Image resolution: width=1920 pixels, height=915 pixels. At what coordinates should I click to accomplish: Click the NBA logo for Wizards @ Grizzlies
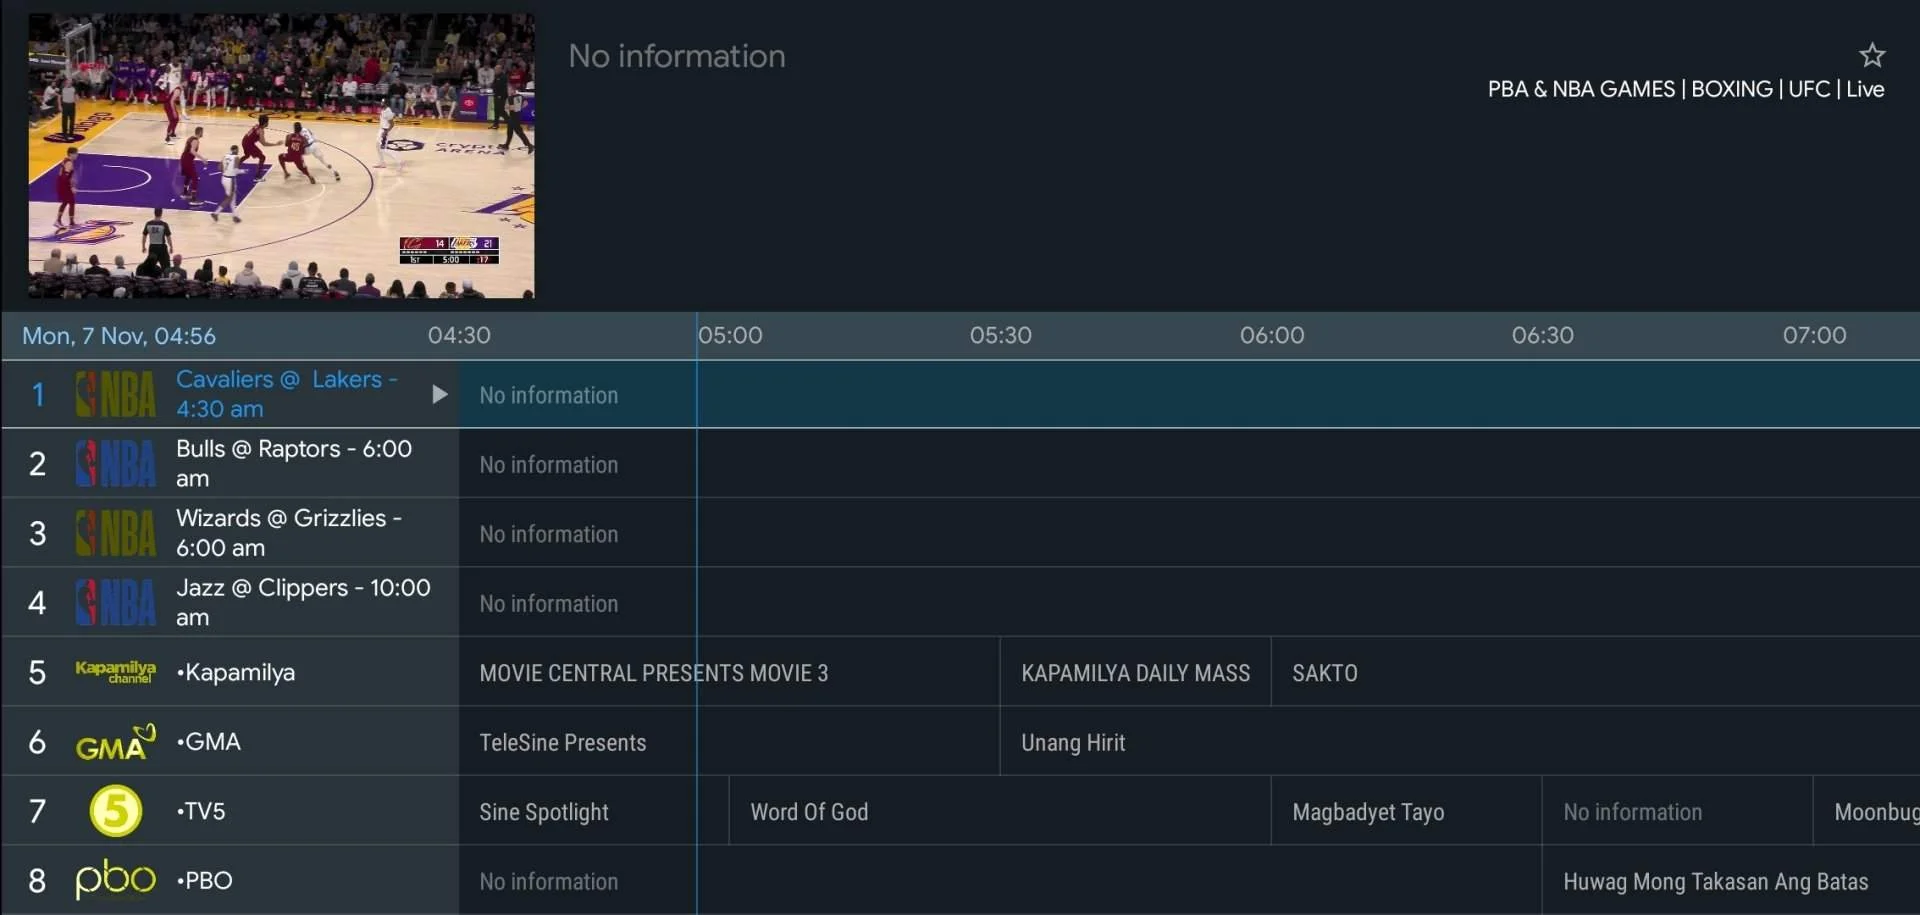[x=116, y=533]
